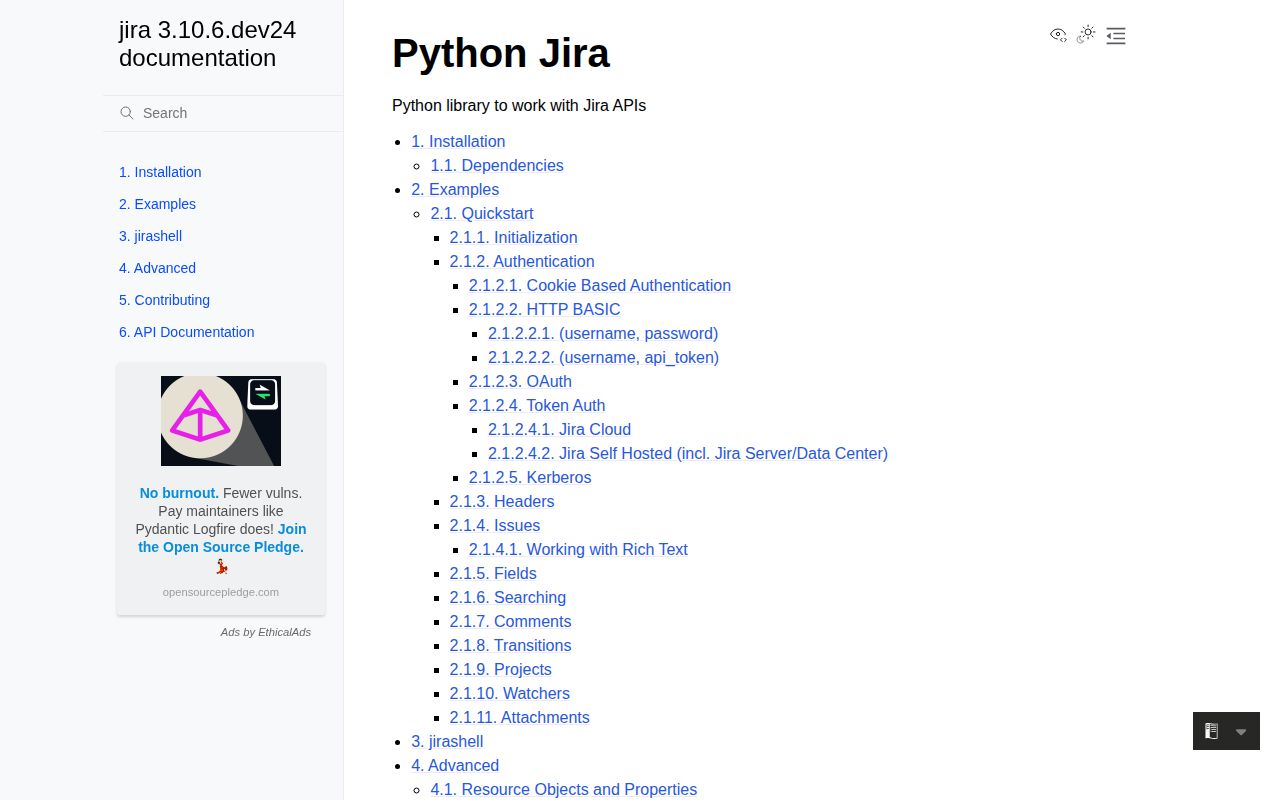1280x800 pixels.
Task: Go to 2.1.2.4.2. Jira Self Hosted link
Action: pos(688,453)
